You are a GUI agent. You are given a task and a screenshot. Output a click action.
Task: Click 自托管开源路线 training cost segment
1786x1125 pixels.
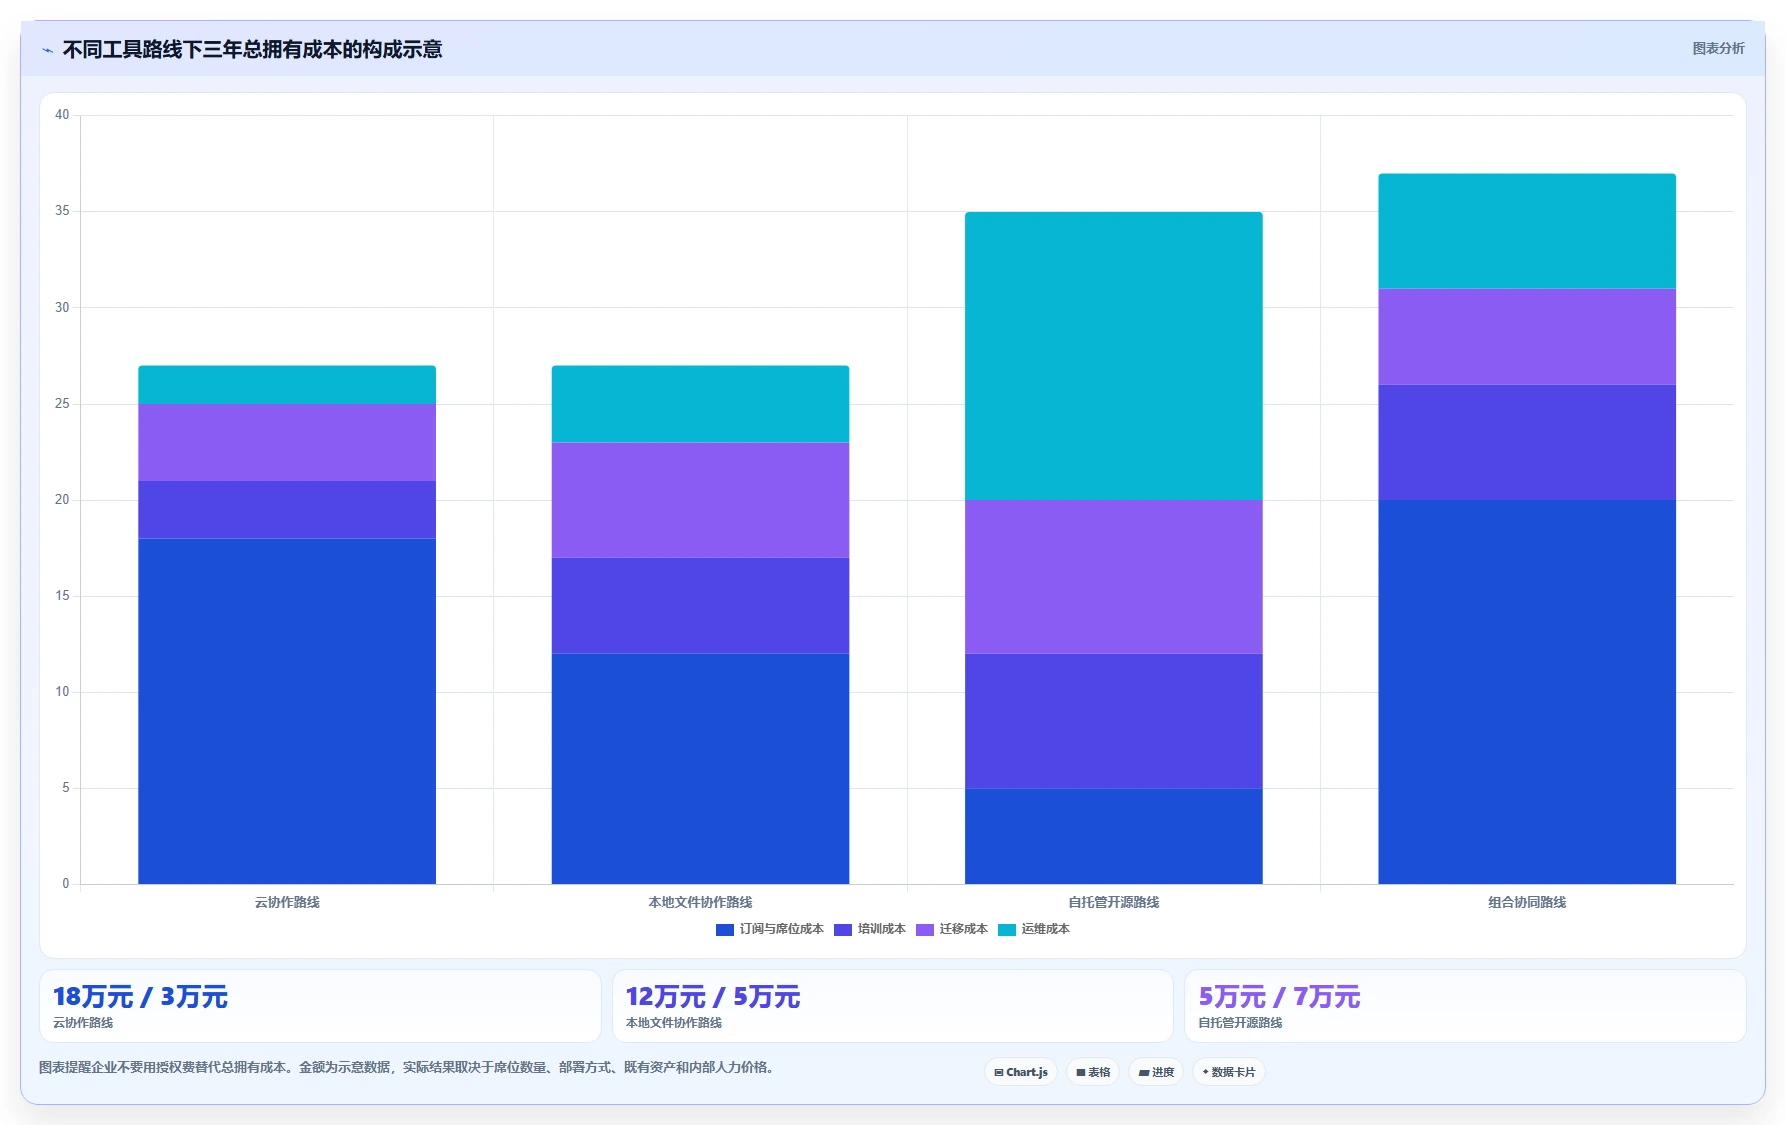(x=1114, y=721)
